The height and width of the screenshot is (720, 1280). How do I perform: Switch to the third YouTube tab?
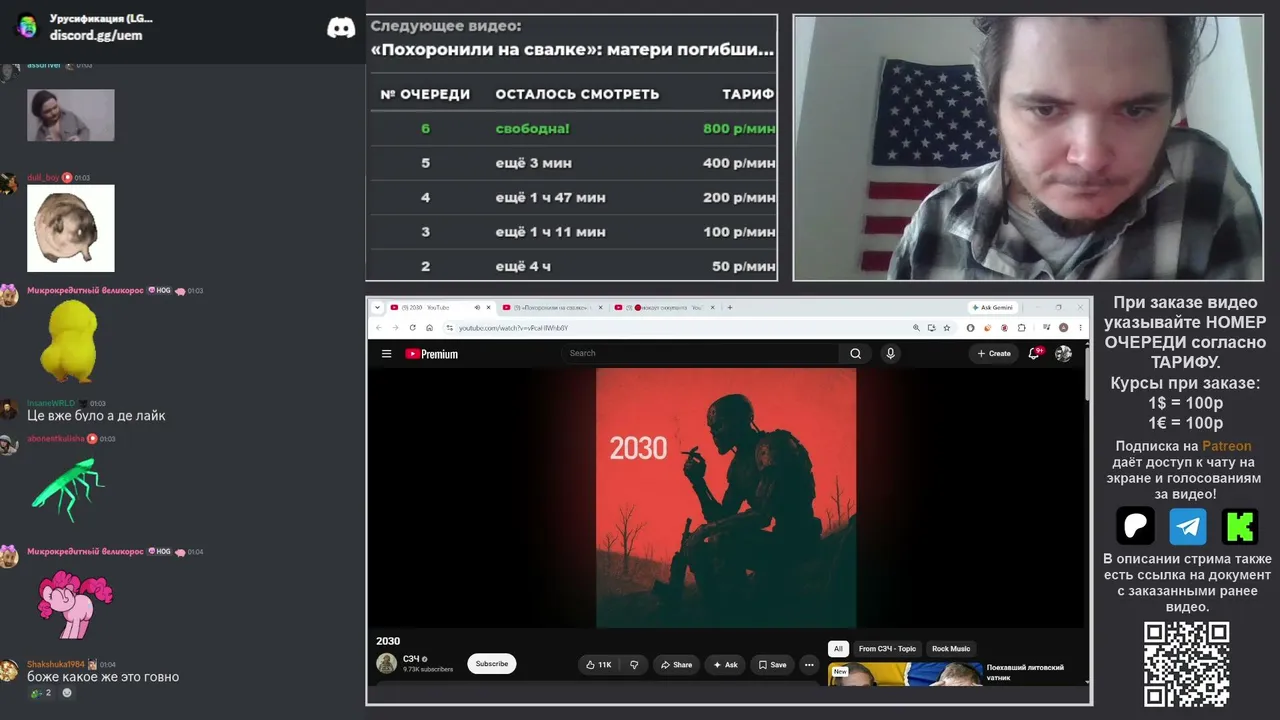click(666, 307)
